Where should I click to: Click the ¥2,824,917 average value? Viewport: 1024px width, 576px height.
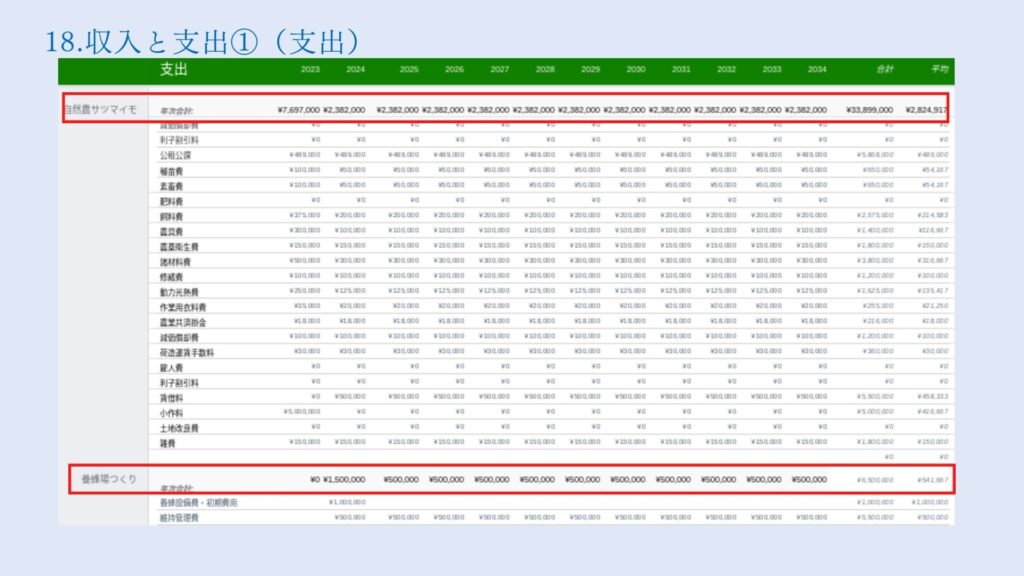pyautogui.click(x=926, y=110)
